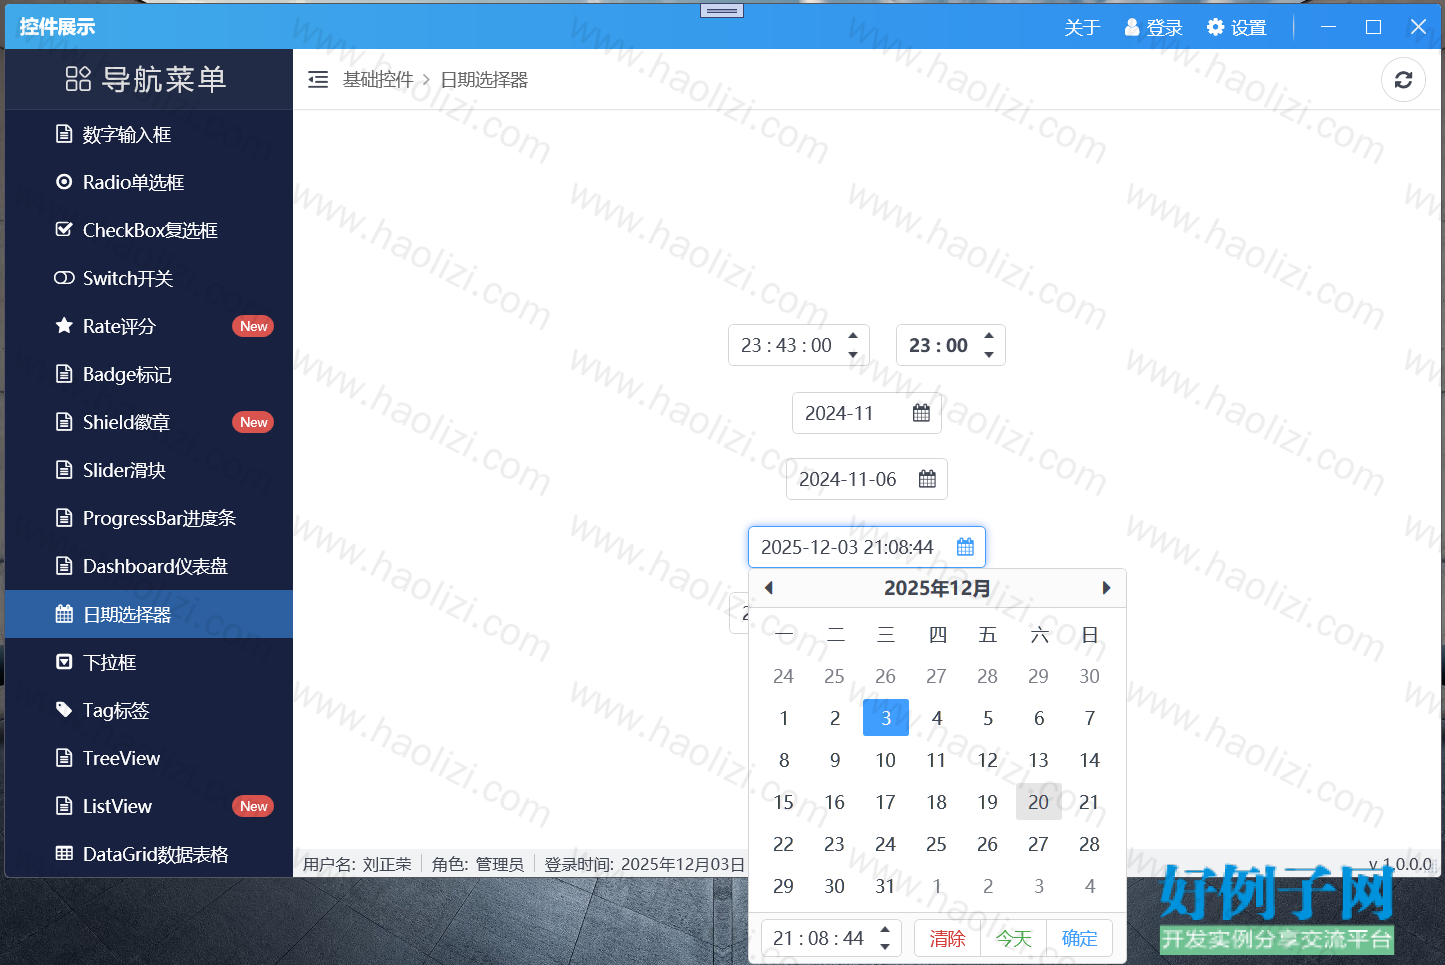This screenshot has height=965, width=1445.
Task: Select day 20 in December calendar
Action: pos(1039,802)
